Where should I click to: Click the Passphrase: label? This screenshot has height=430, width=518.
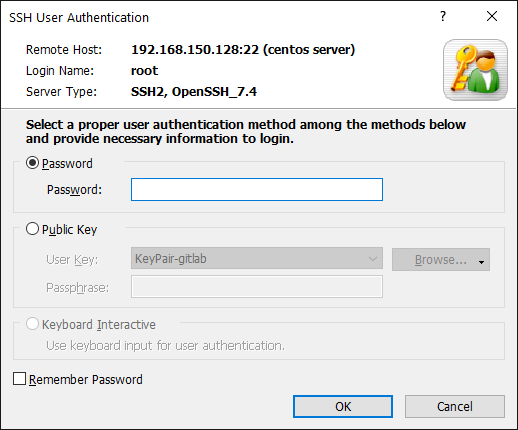(x=77, y=288)
